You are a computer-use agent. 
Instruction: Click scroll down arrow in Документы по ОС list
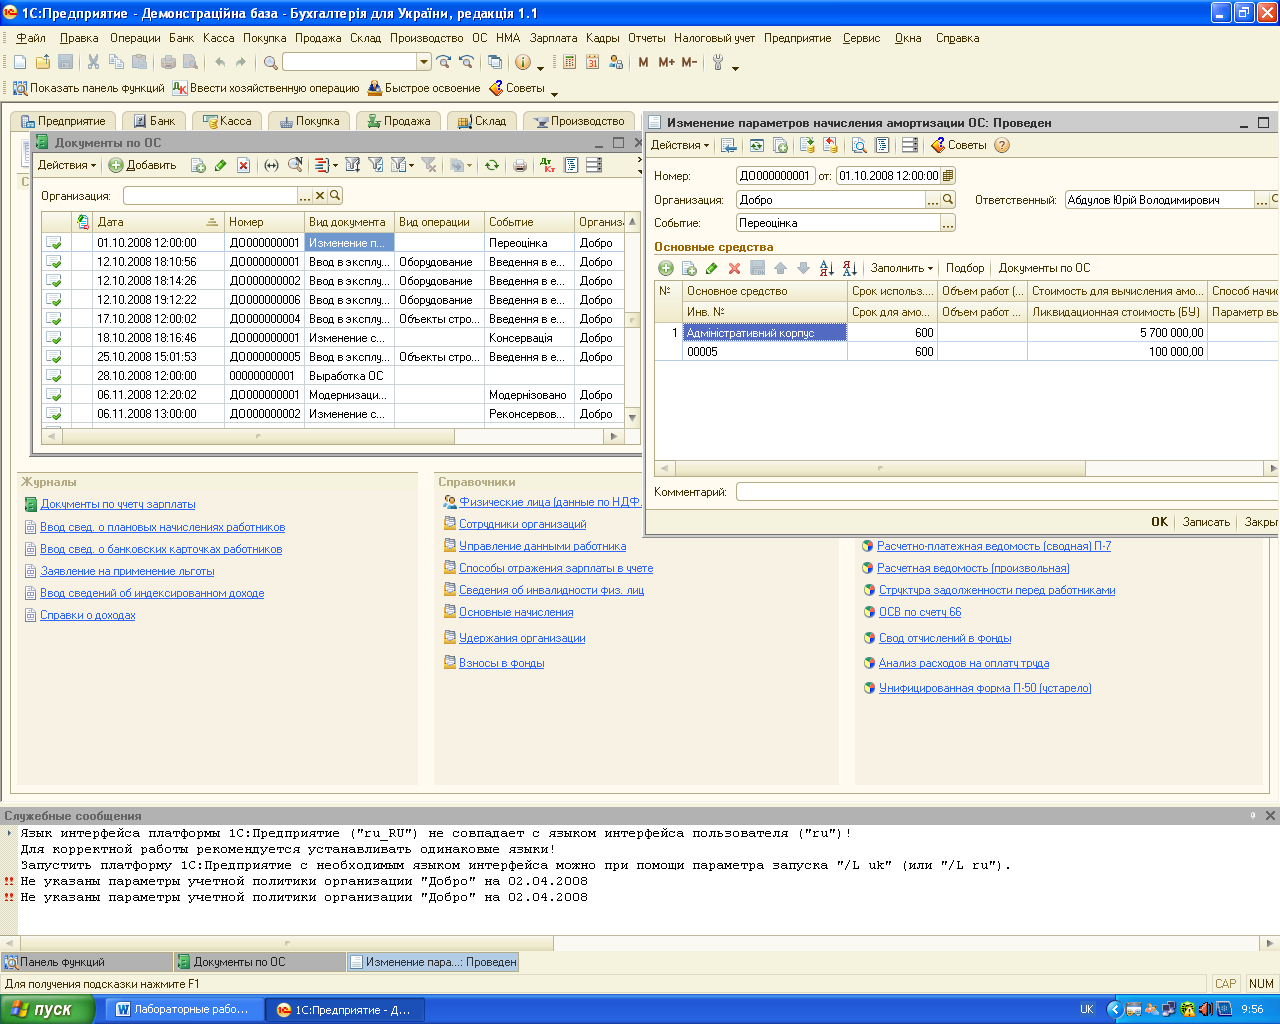click(x=632, y=417)
